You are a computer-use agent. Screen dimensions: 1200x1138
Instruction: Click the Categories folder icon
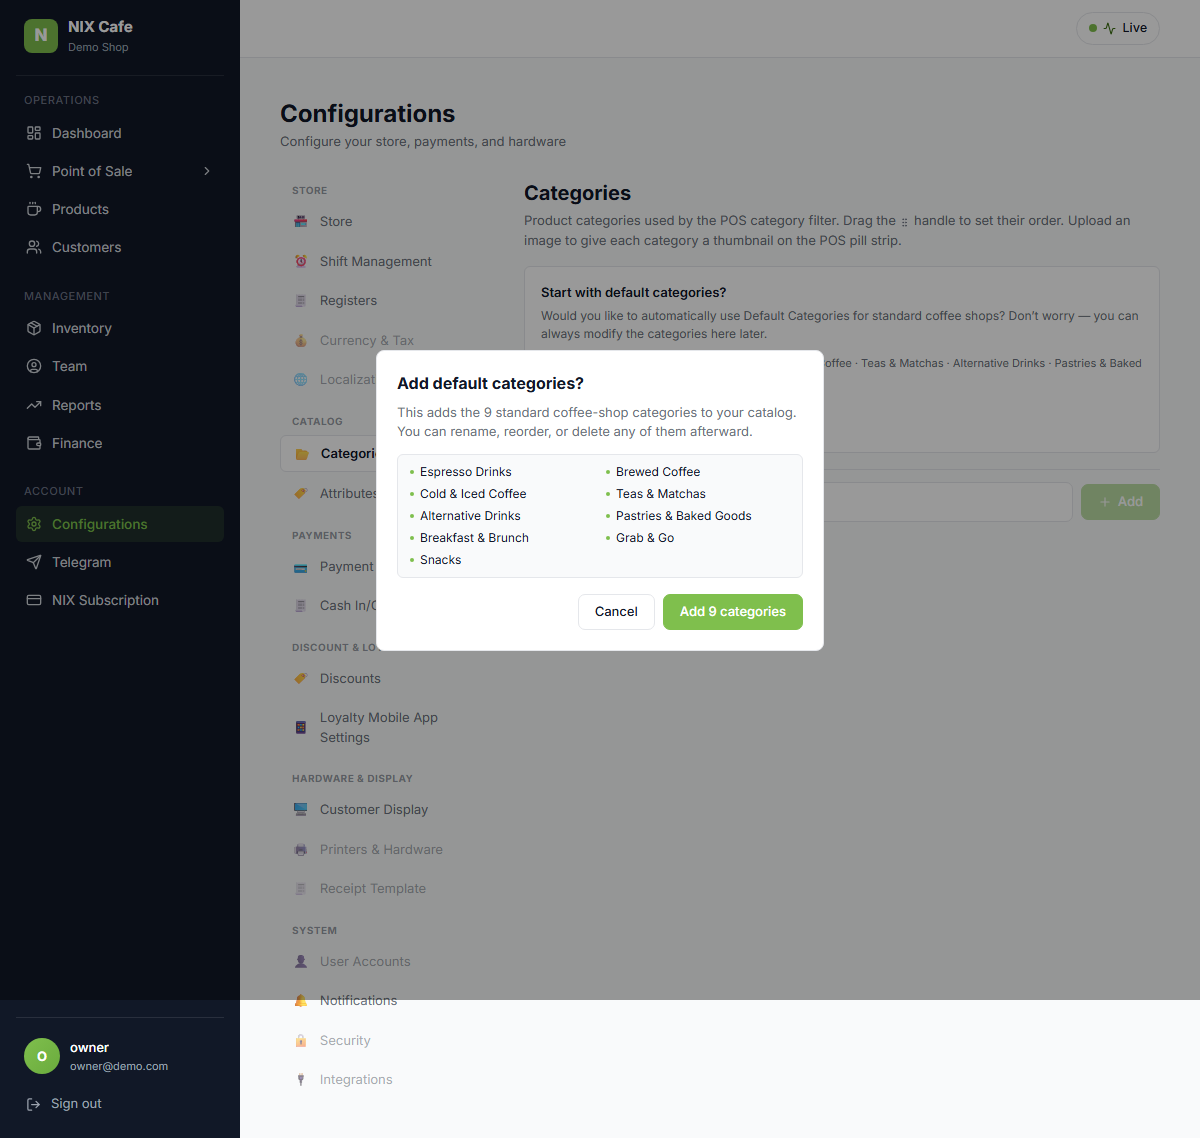[x=302, y=454]
